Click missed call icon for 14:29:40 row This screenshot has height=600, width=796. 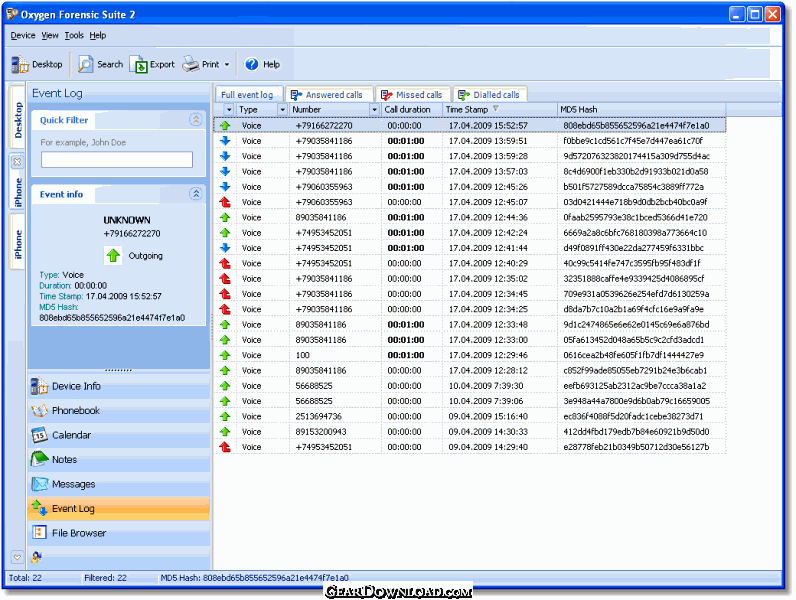(x=225, y=447)
